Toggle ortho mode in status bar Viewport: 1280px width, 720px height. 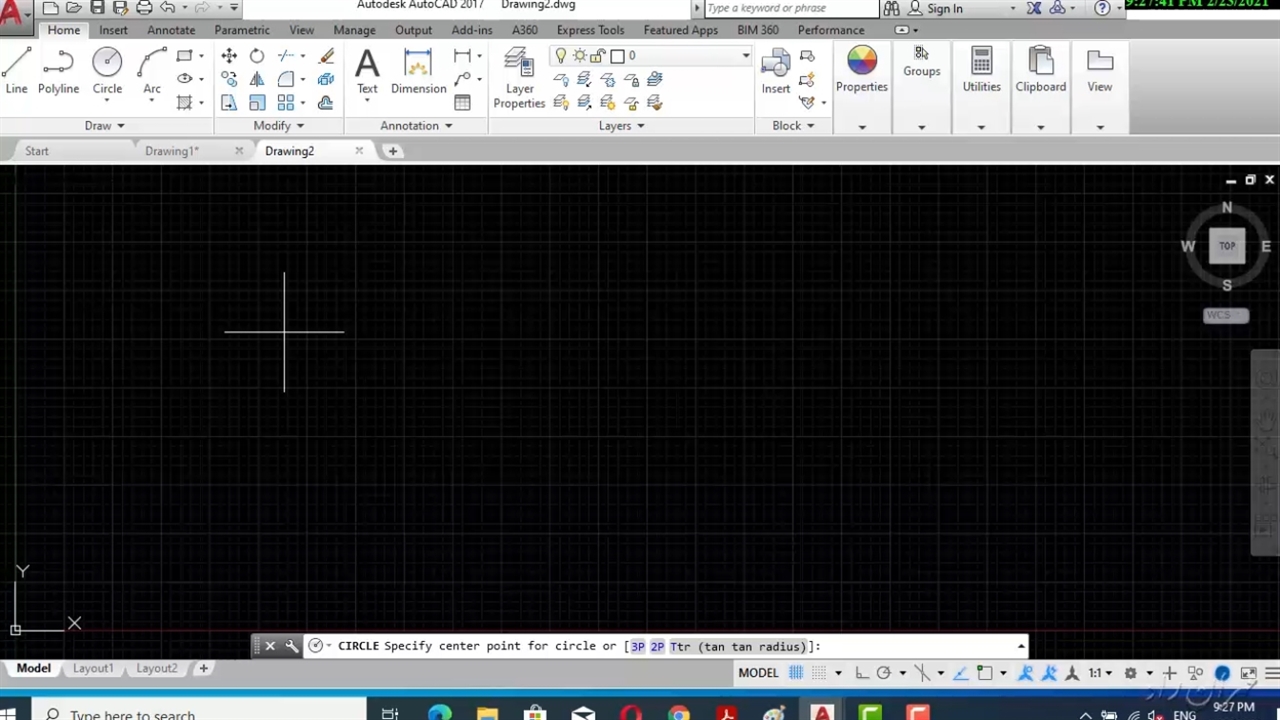click(861, 673)
